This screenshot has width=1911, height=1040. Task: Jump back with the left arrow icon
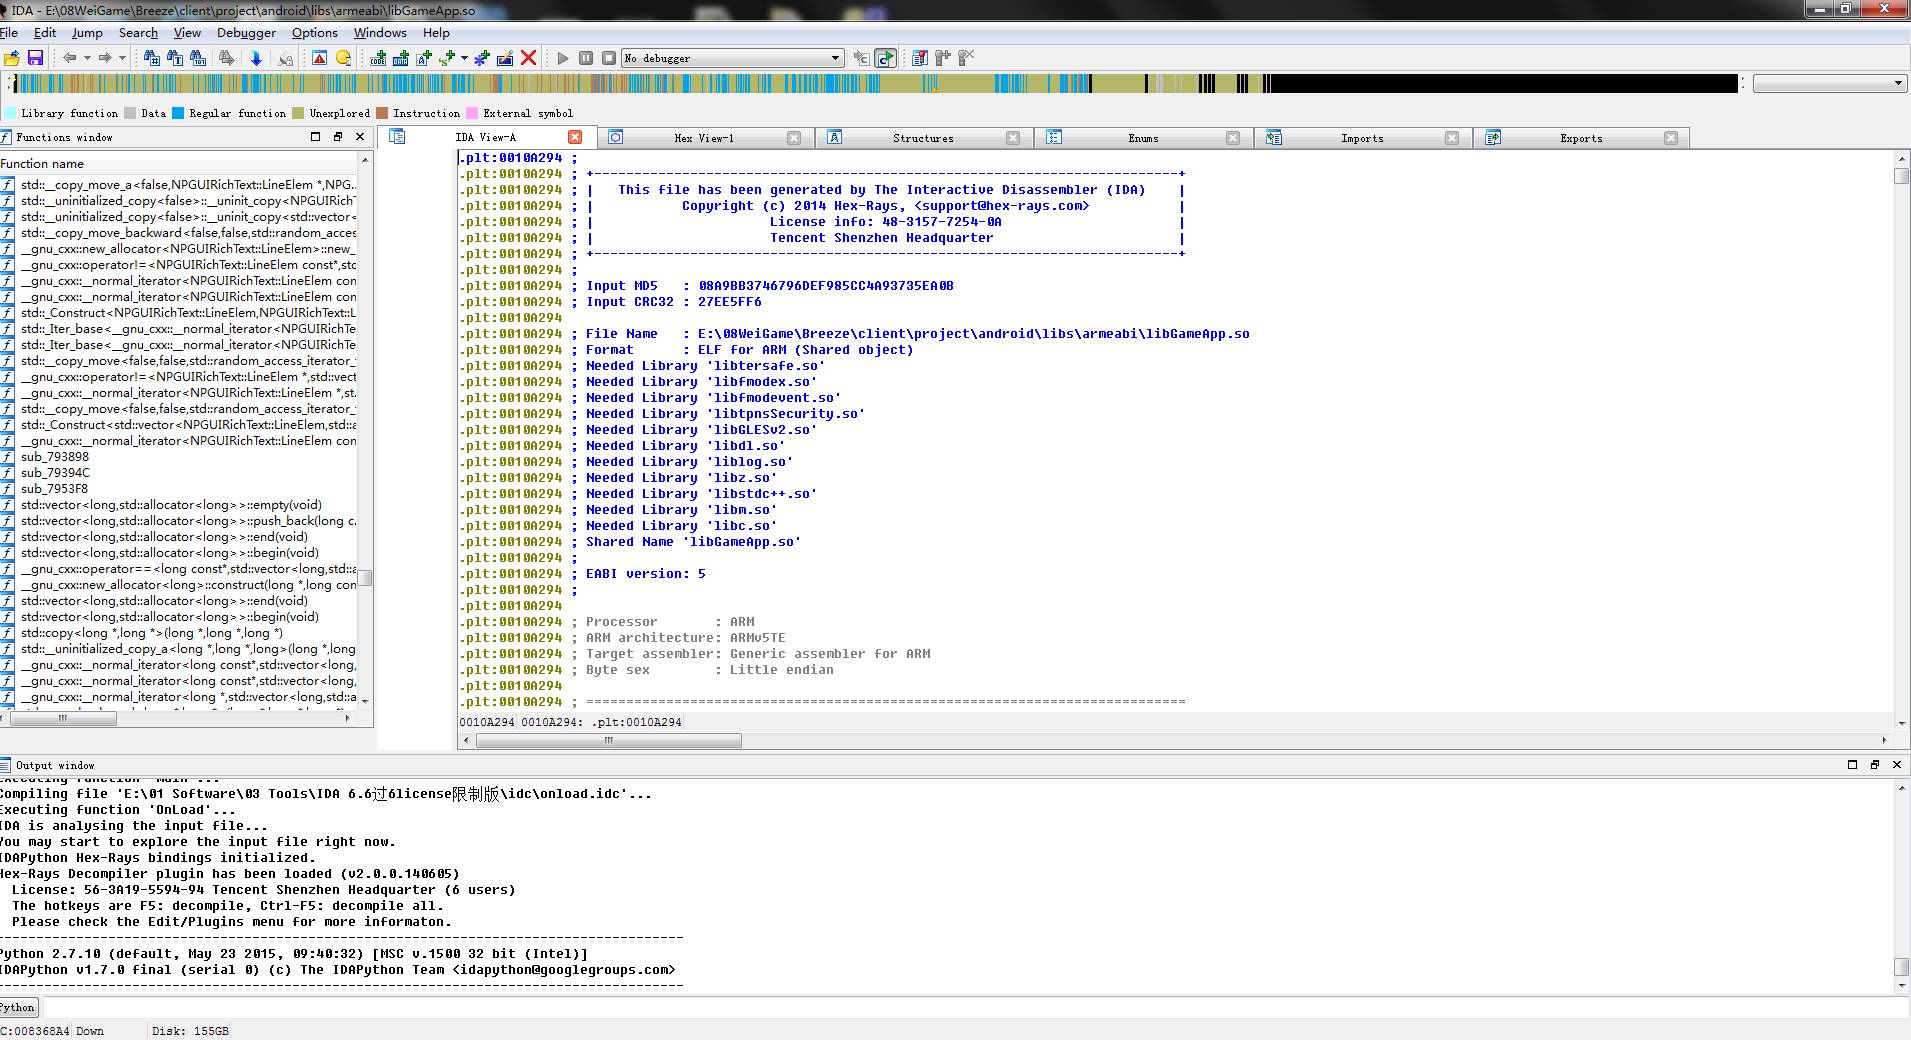coord(69,58)
